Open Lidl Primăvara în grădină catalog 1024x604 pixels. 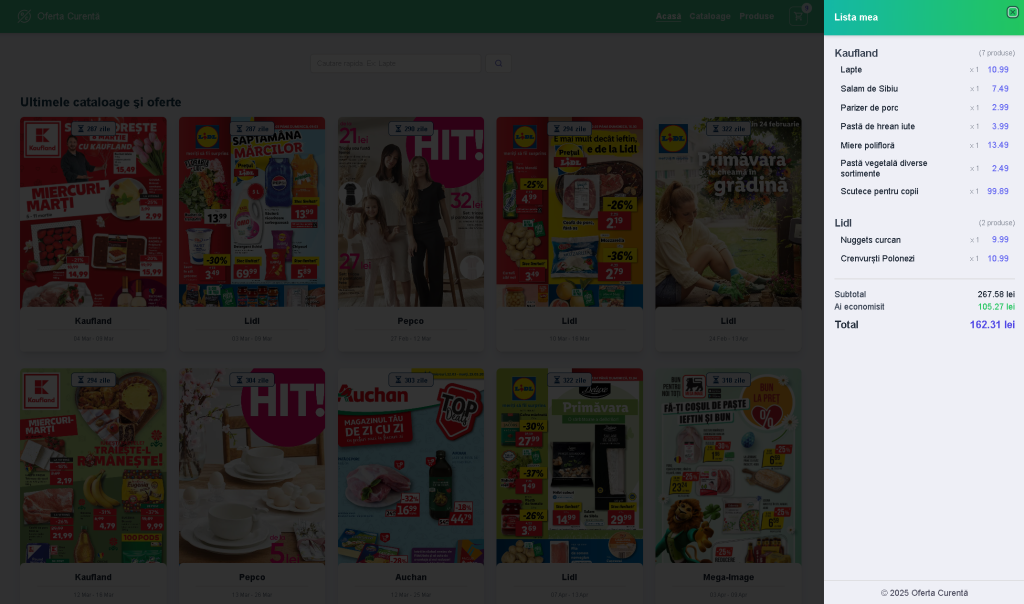tap(728, 212)
